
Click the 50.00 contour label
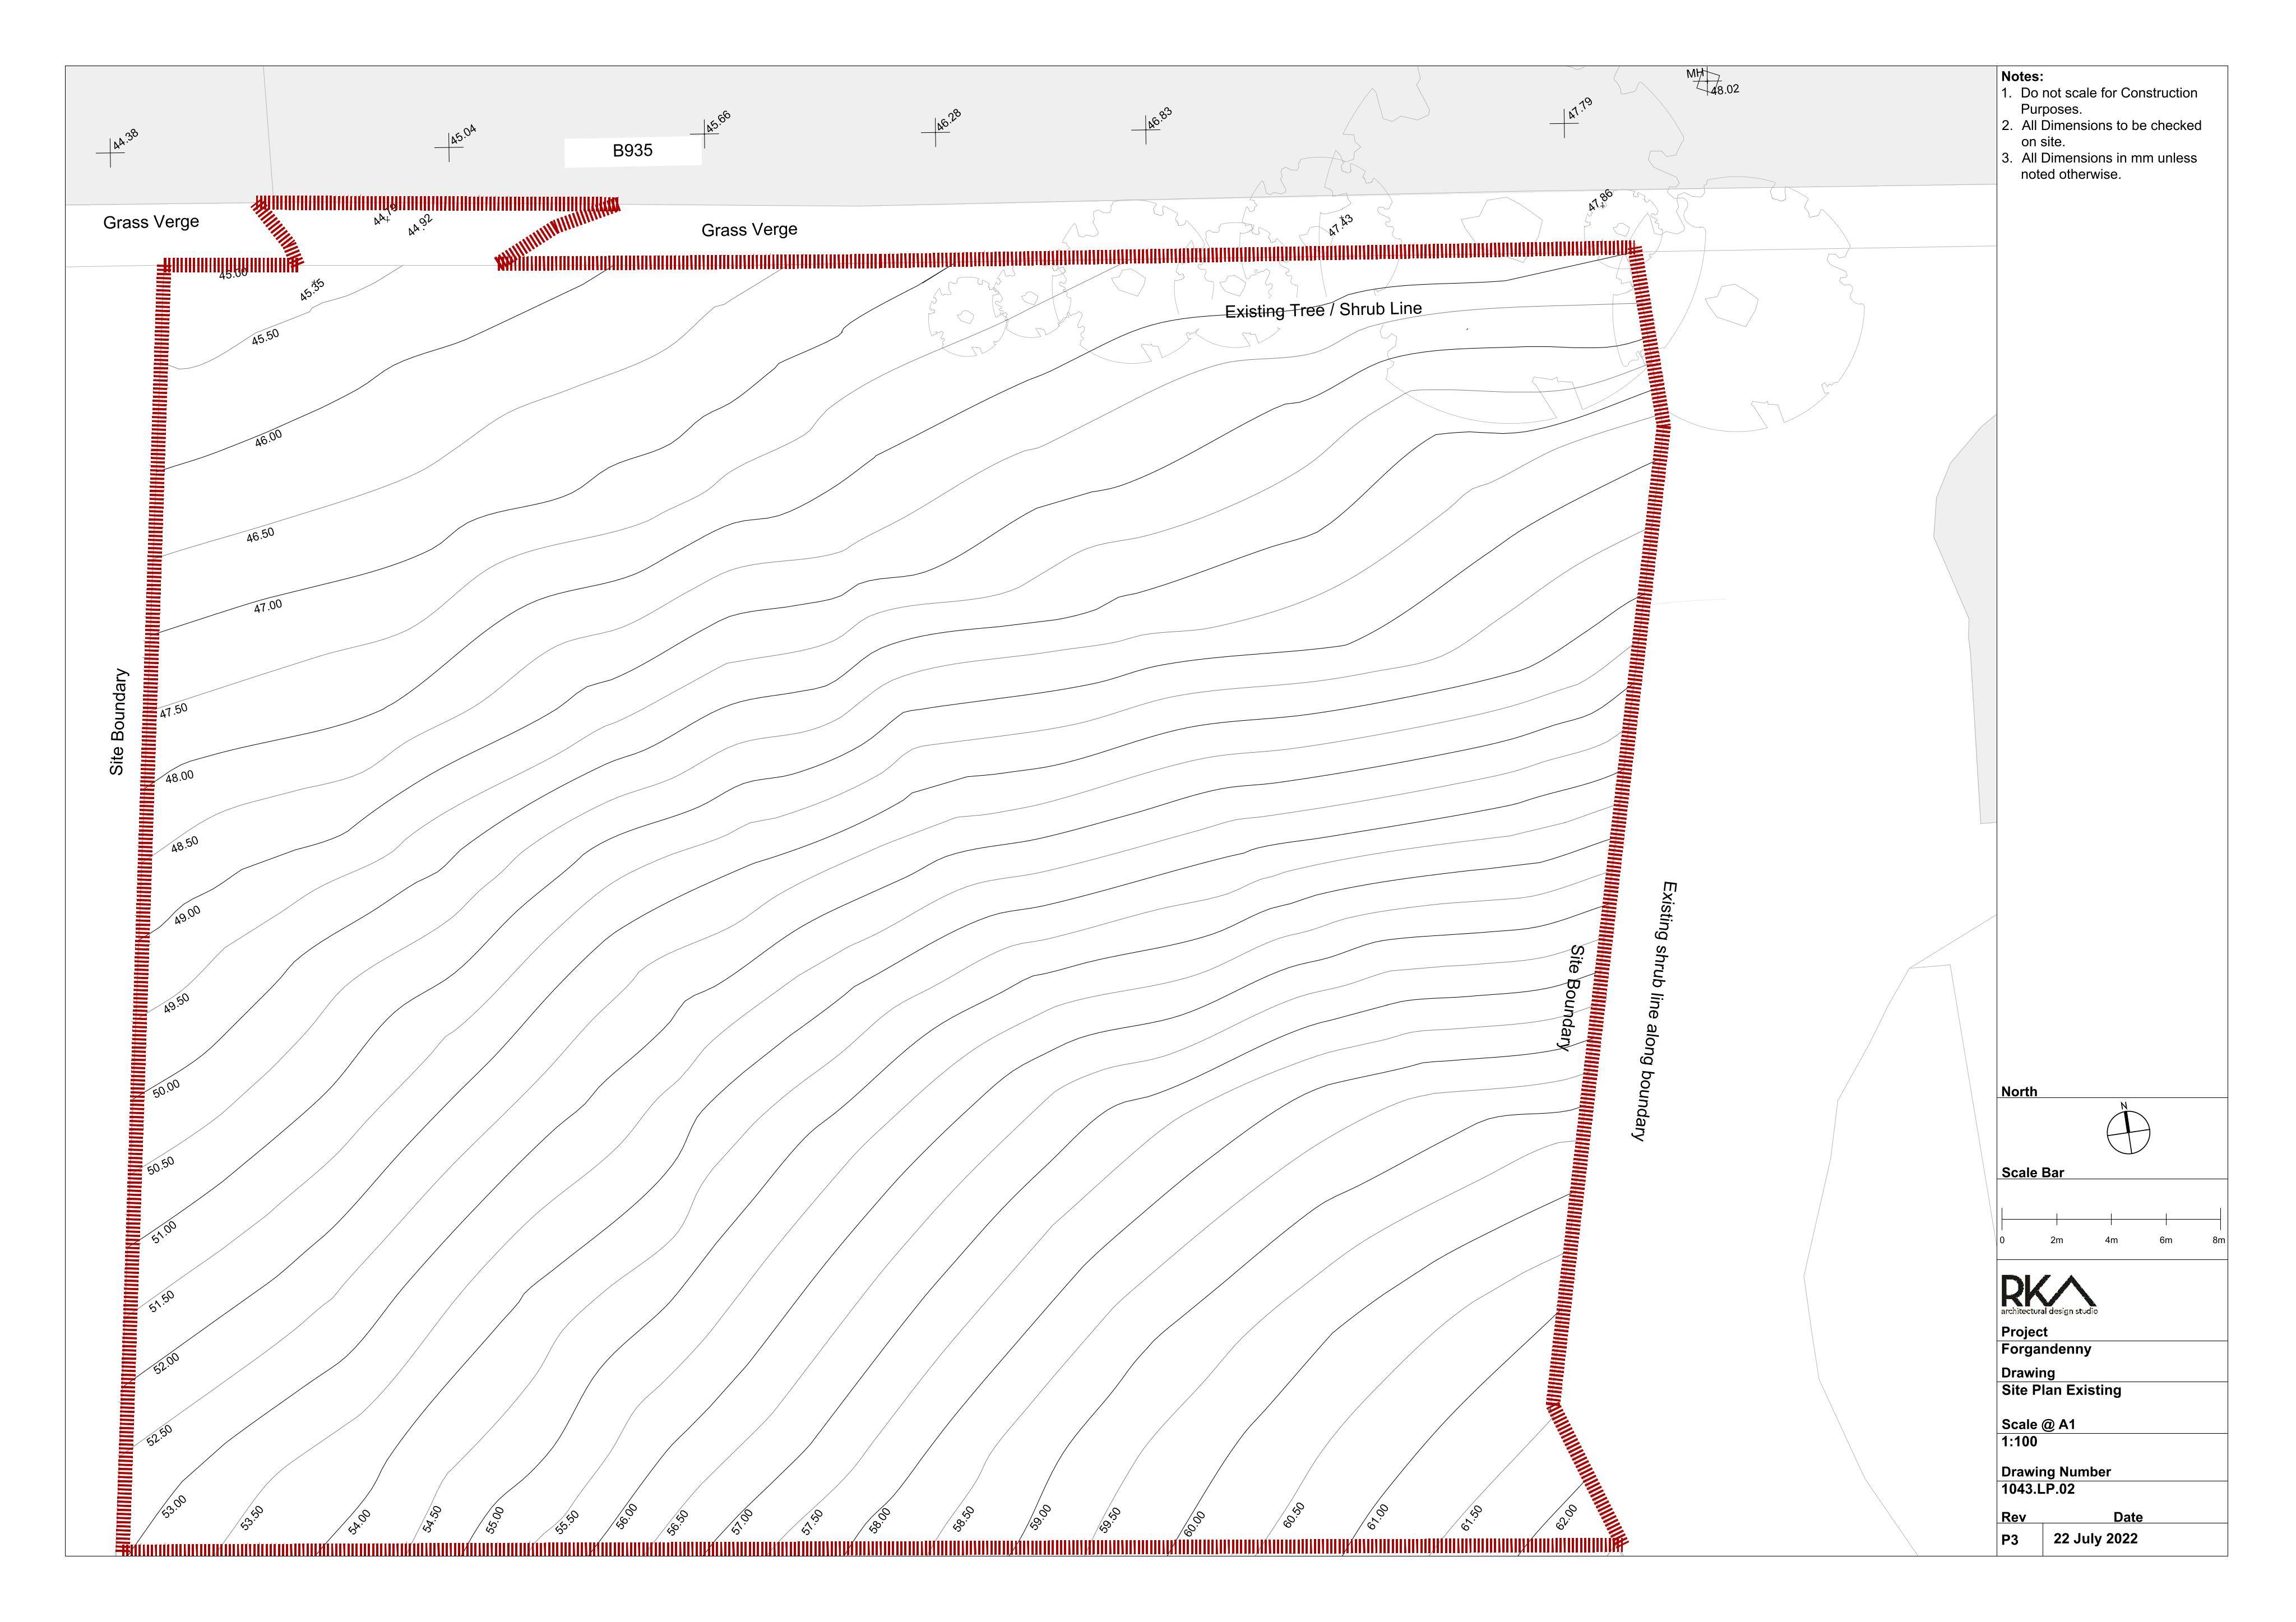pyautogui.click(x=166, y=1089)
